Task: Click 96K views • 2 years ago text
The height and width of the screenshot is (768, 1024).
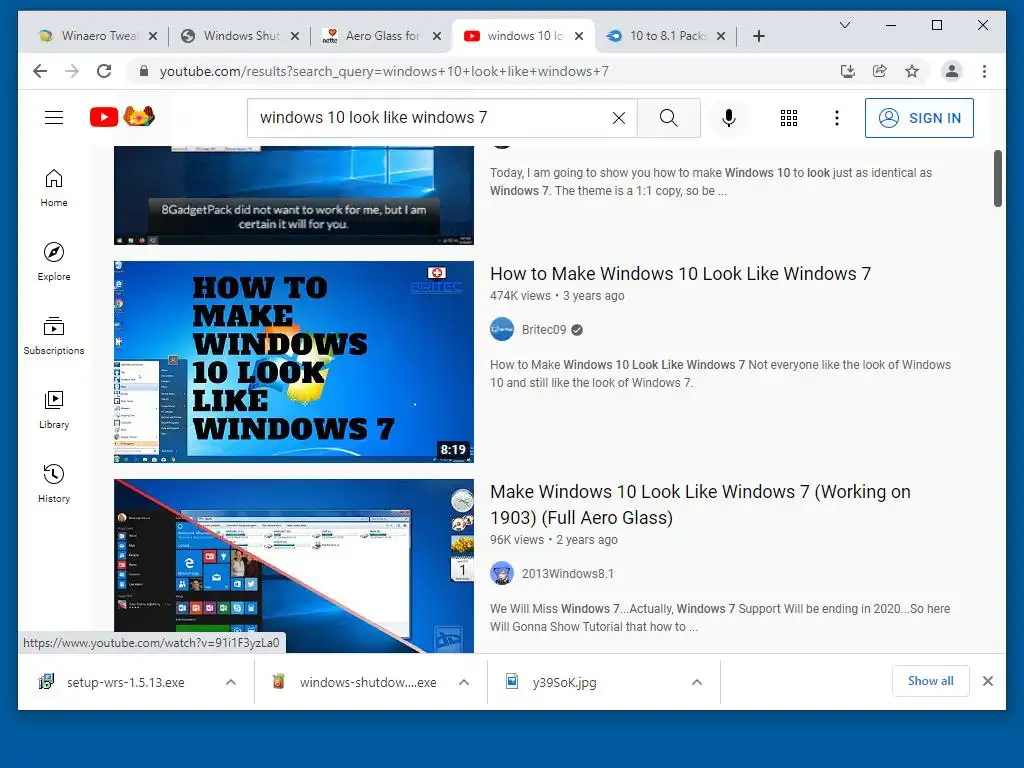Action: click(x=554, y=540)
